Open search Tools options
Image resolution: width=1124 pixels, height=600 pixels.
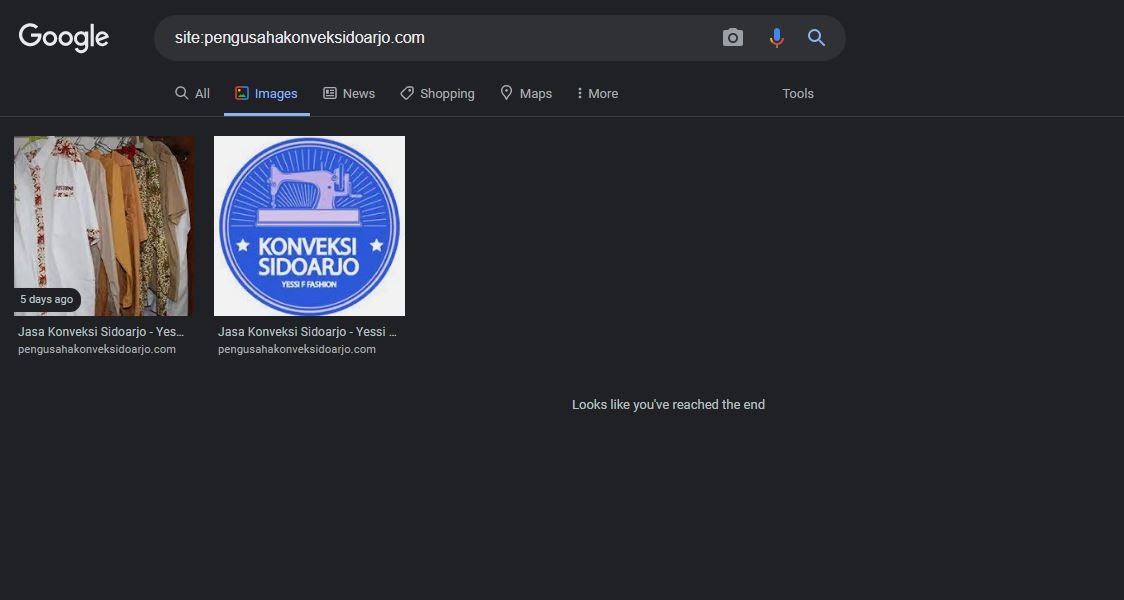pos(798,93)
